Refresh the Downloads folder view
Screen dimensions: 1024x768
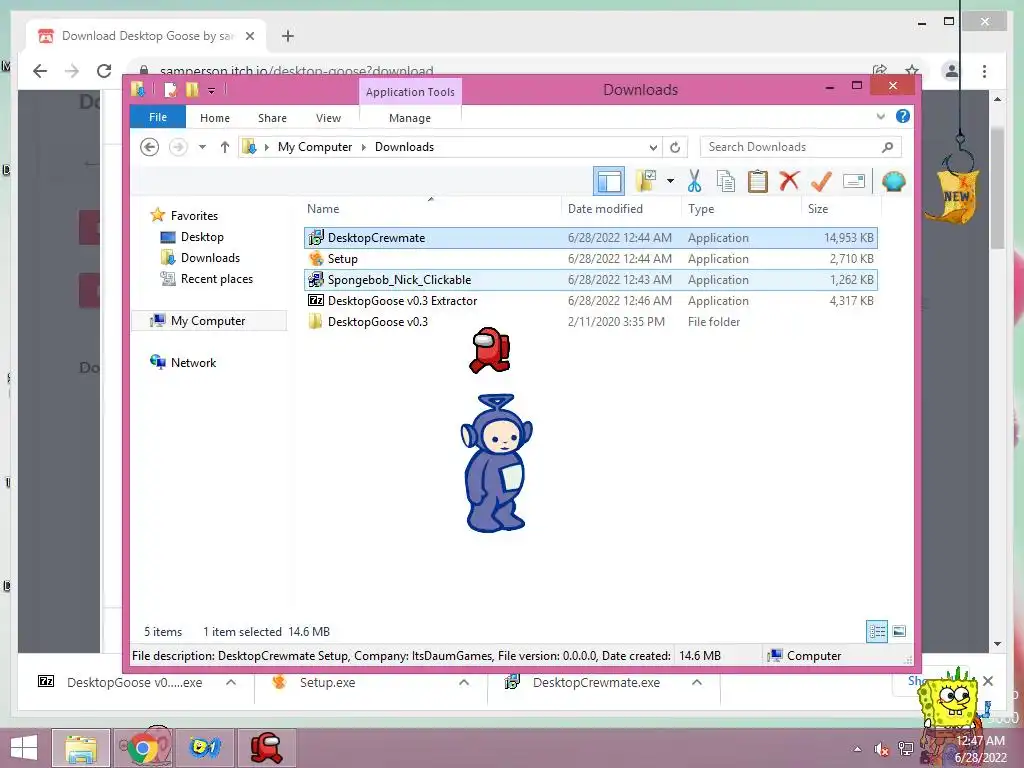pos(675,147)
